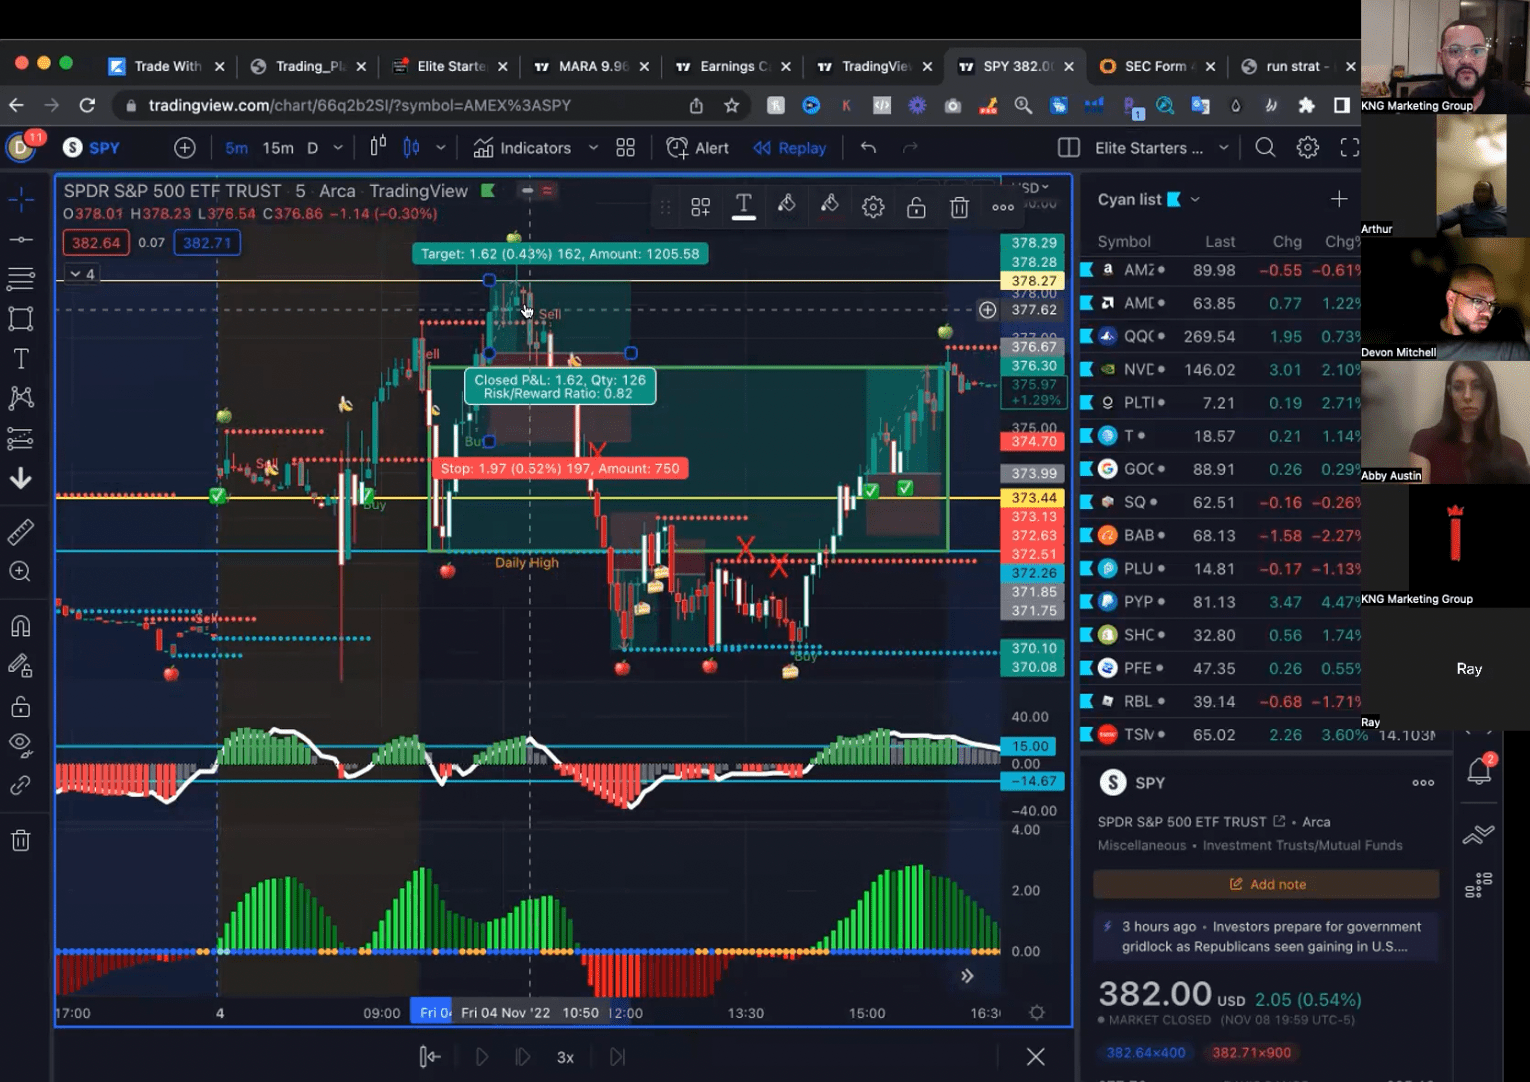Open drawing templates in floating toolbar
Viewport: 1530px width, 1082px height.
tap(701, 207)
